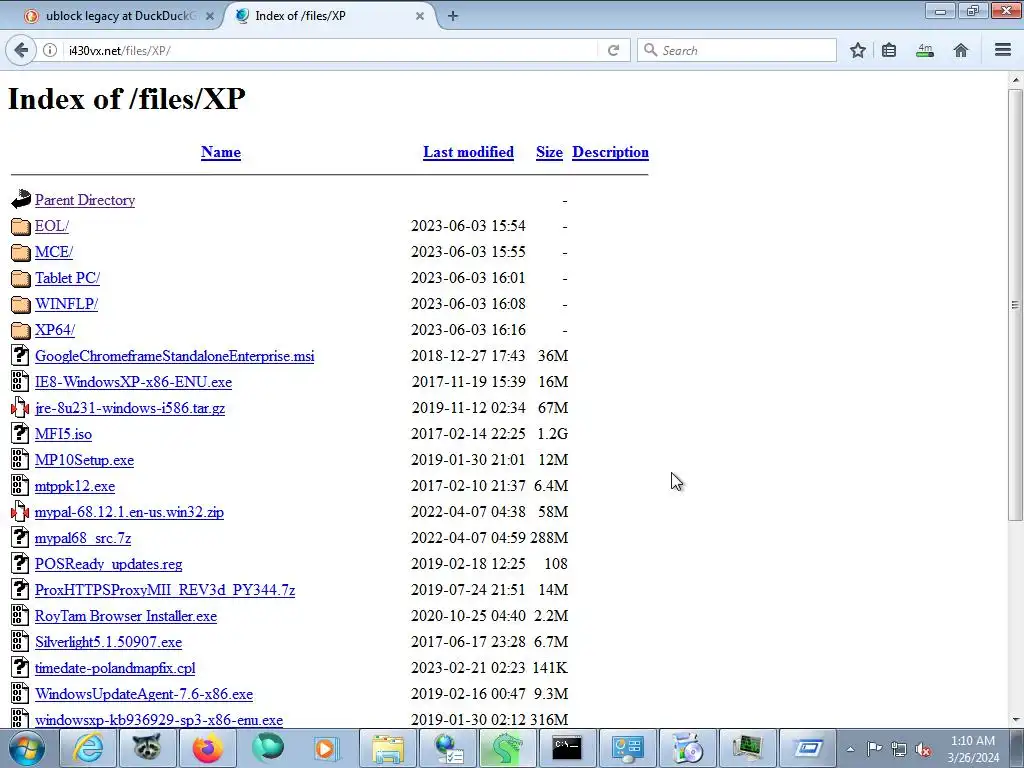Go up to the Parent Directory
Screen dimensions: 1024x768
85,200
